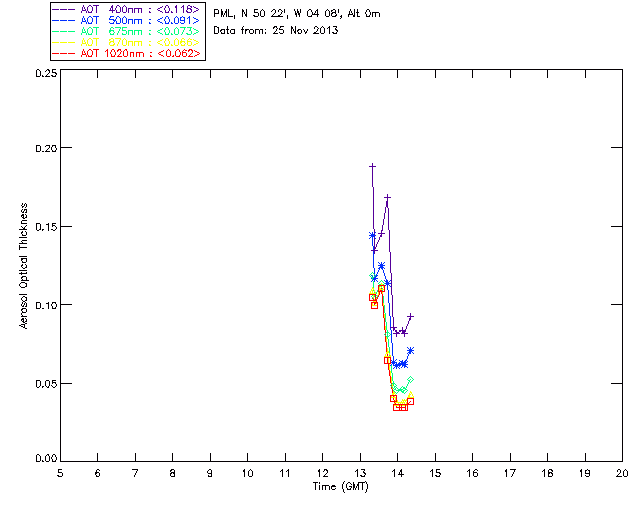Click the green dashed line sample in legend
Viewport: 640px width, 512px height.
pyautogui.click(x=64, y=31)
